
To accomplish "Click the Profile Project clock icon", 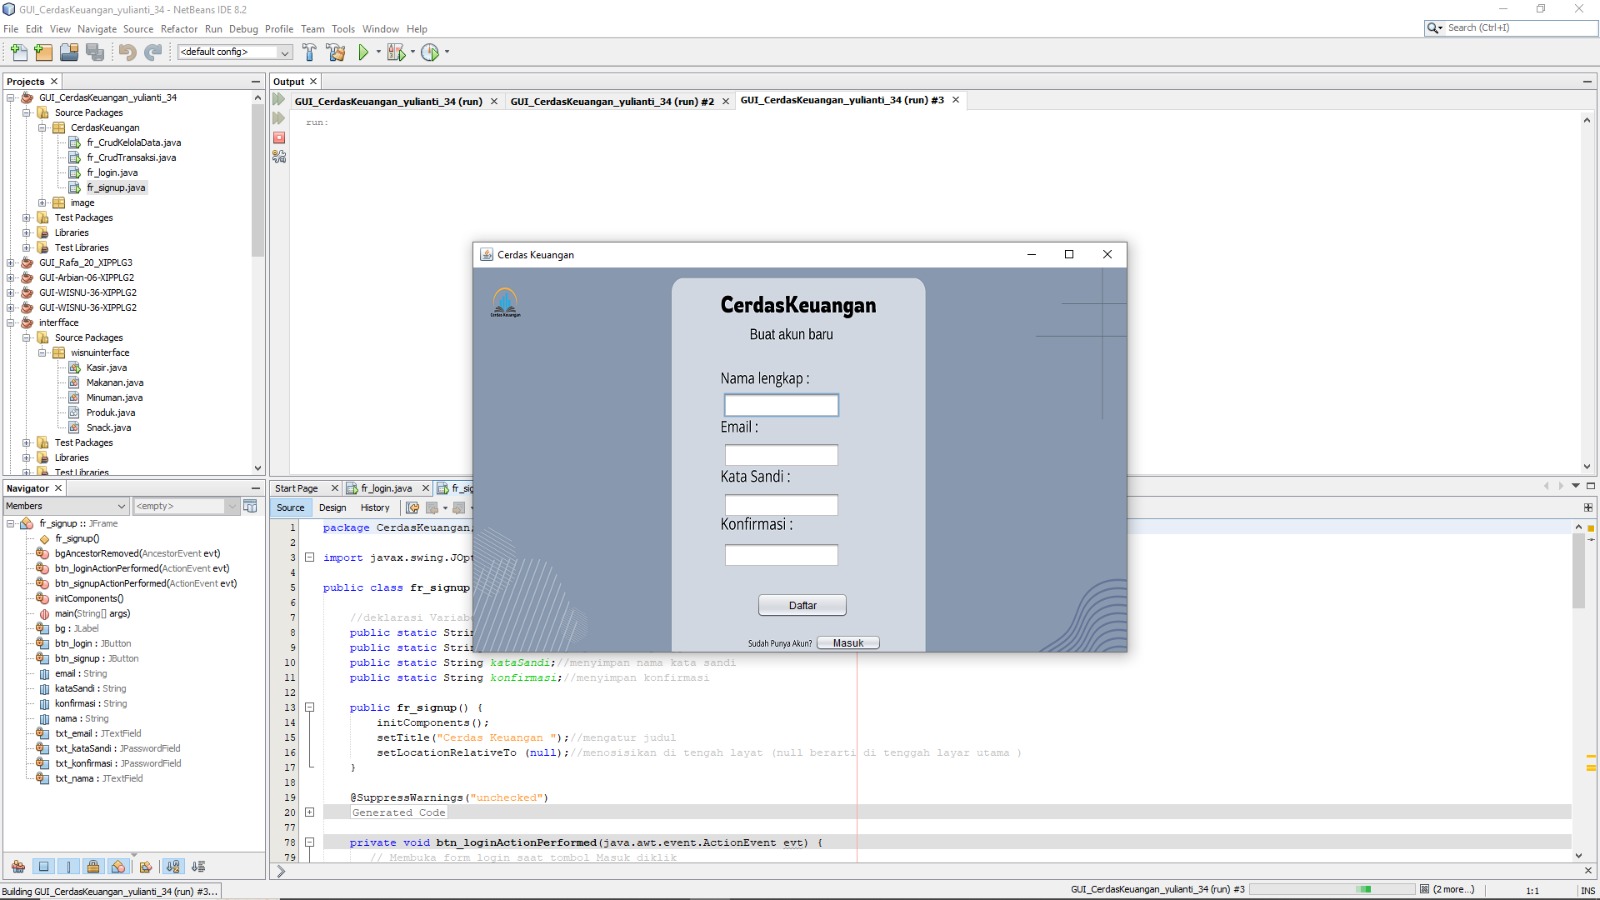I will click(x=430, y=52).
